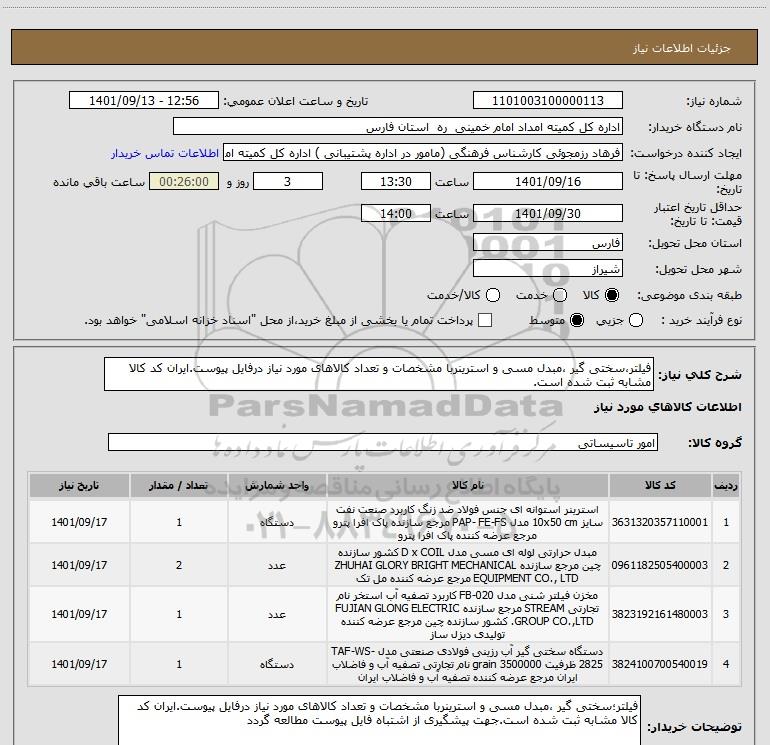This screenshot has height=745, width=770.
Task: Click the quantity 2 in row two
Action: [179, 565]
